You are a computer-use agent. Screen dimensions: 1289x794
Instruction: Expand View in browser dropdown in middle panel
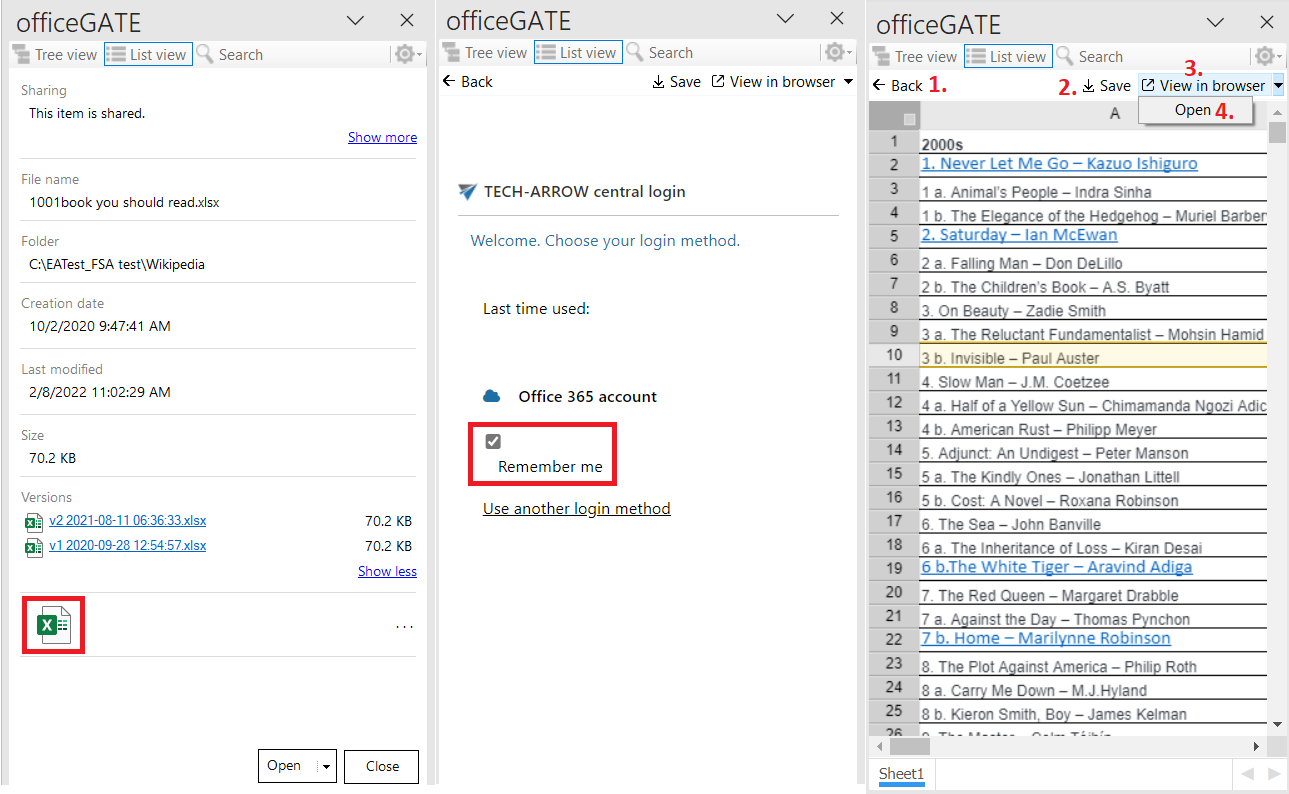(x=849, y=82)
